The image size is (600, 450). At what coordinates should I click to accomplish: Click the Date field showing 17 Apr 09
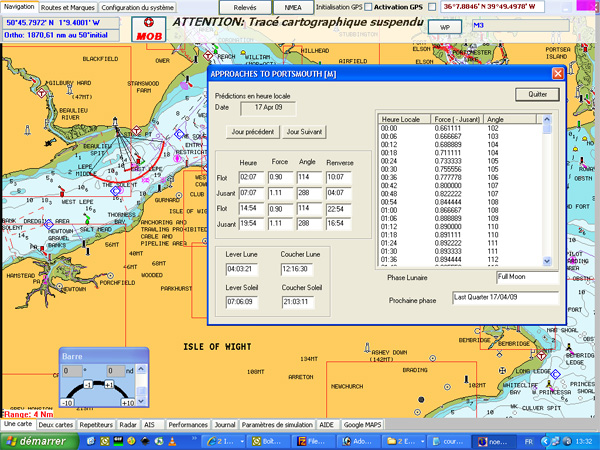click(x=268, y=108)
